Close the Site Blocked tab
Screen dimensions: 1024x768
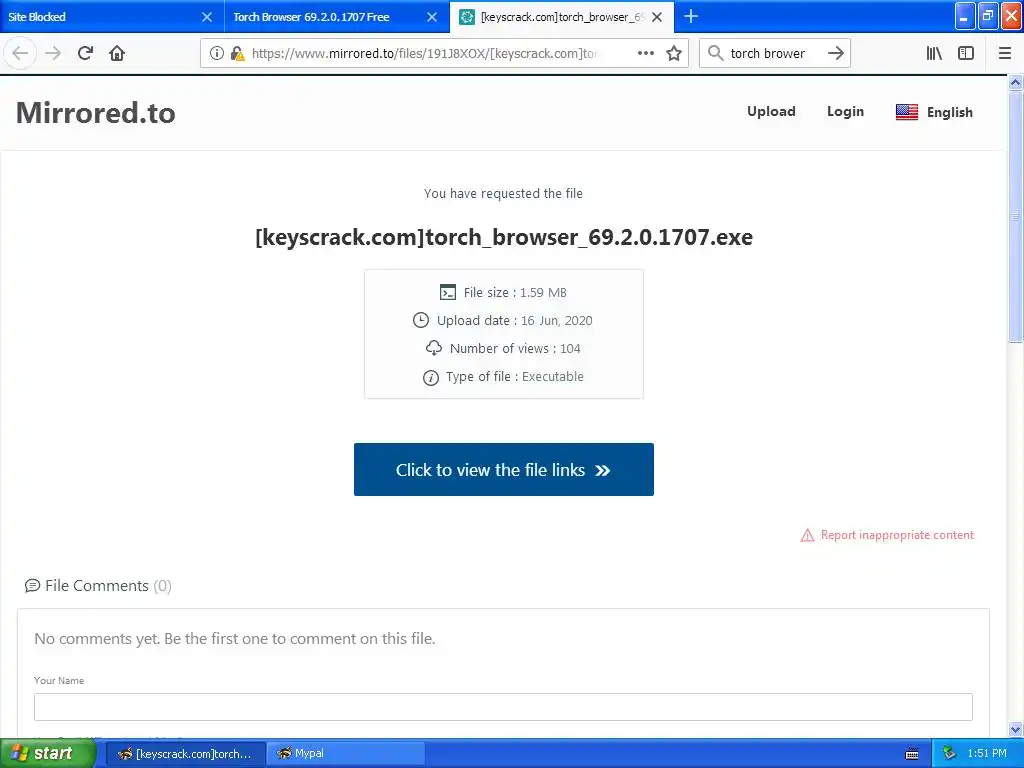207,17
